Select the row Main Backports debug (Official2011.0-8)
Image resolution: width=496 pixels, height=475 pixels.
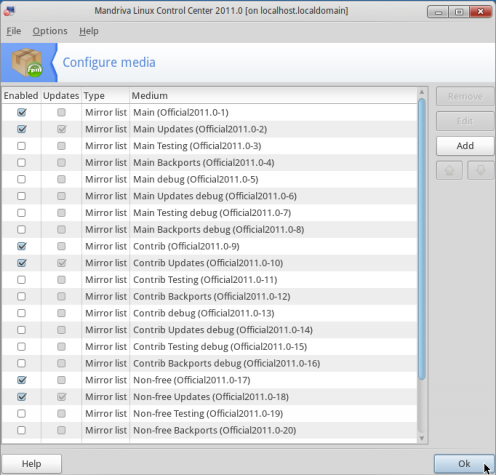pos(209,229)
